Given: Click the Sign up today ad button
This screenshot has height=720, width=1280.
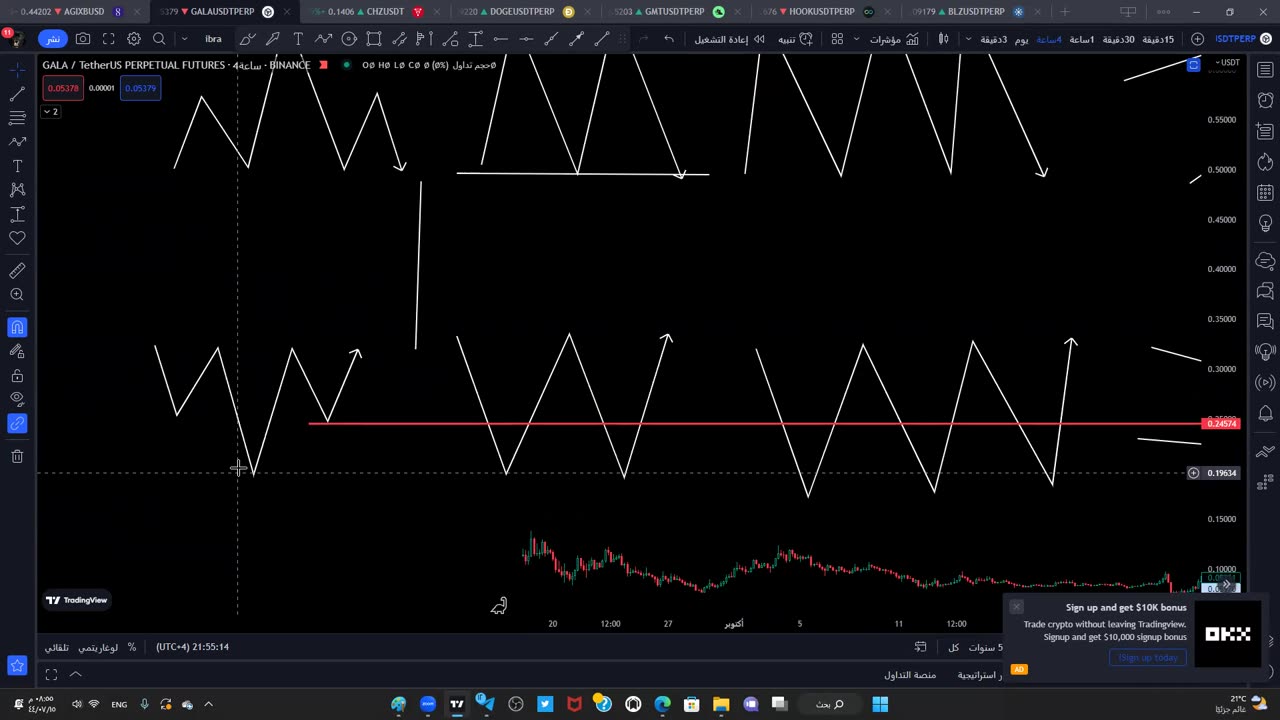Looking at the screenshot, I should coord(1148,657).
